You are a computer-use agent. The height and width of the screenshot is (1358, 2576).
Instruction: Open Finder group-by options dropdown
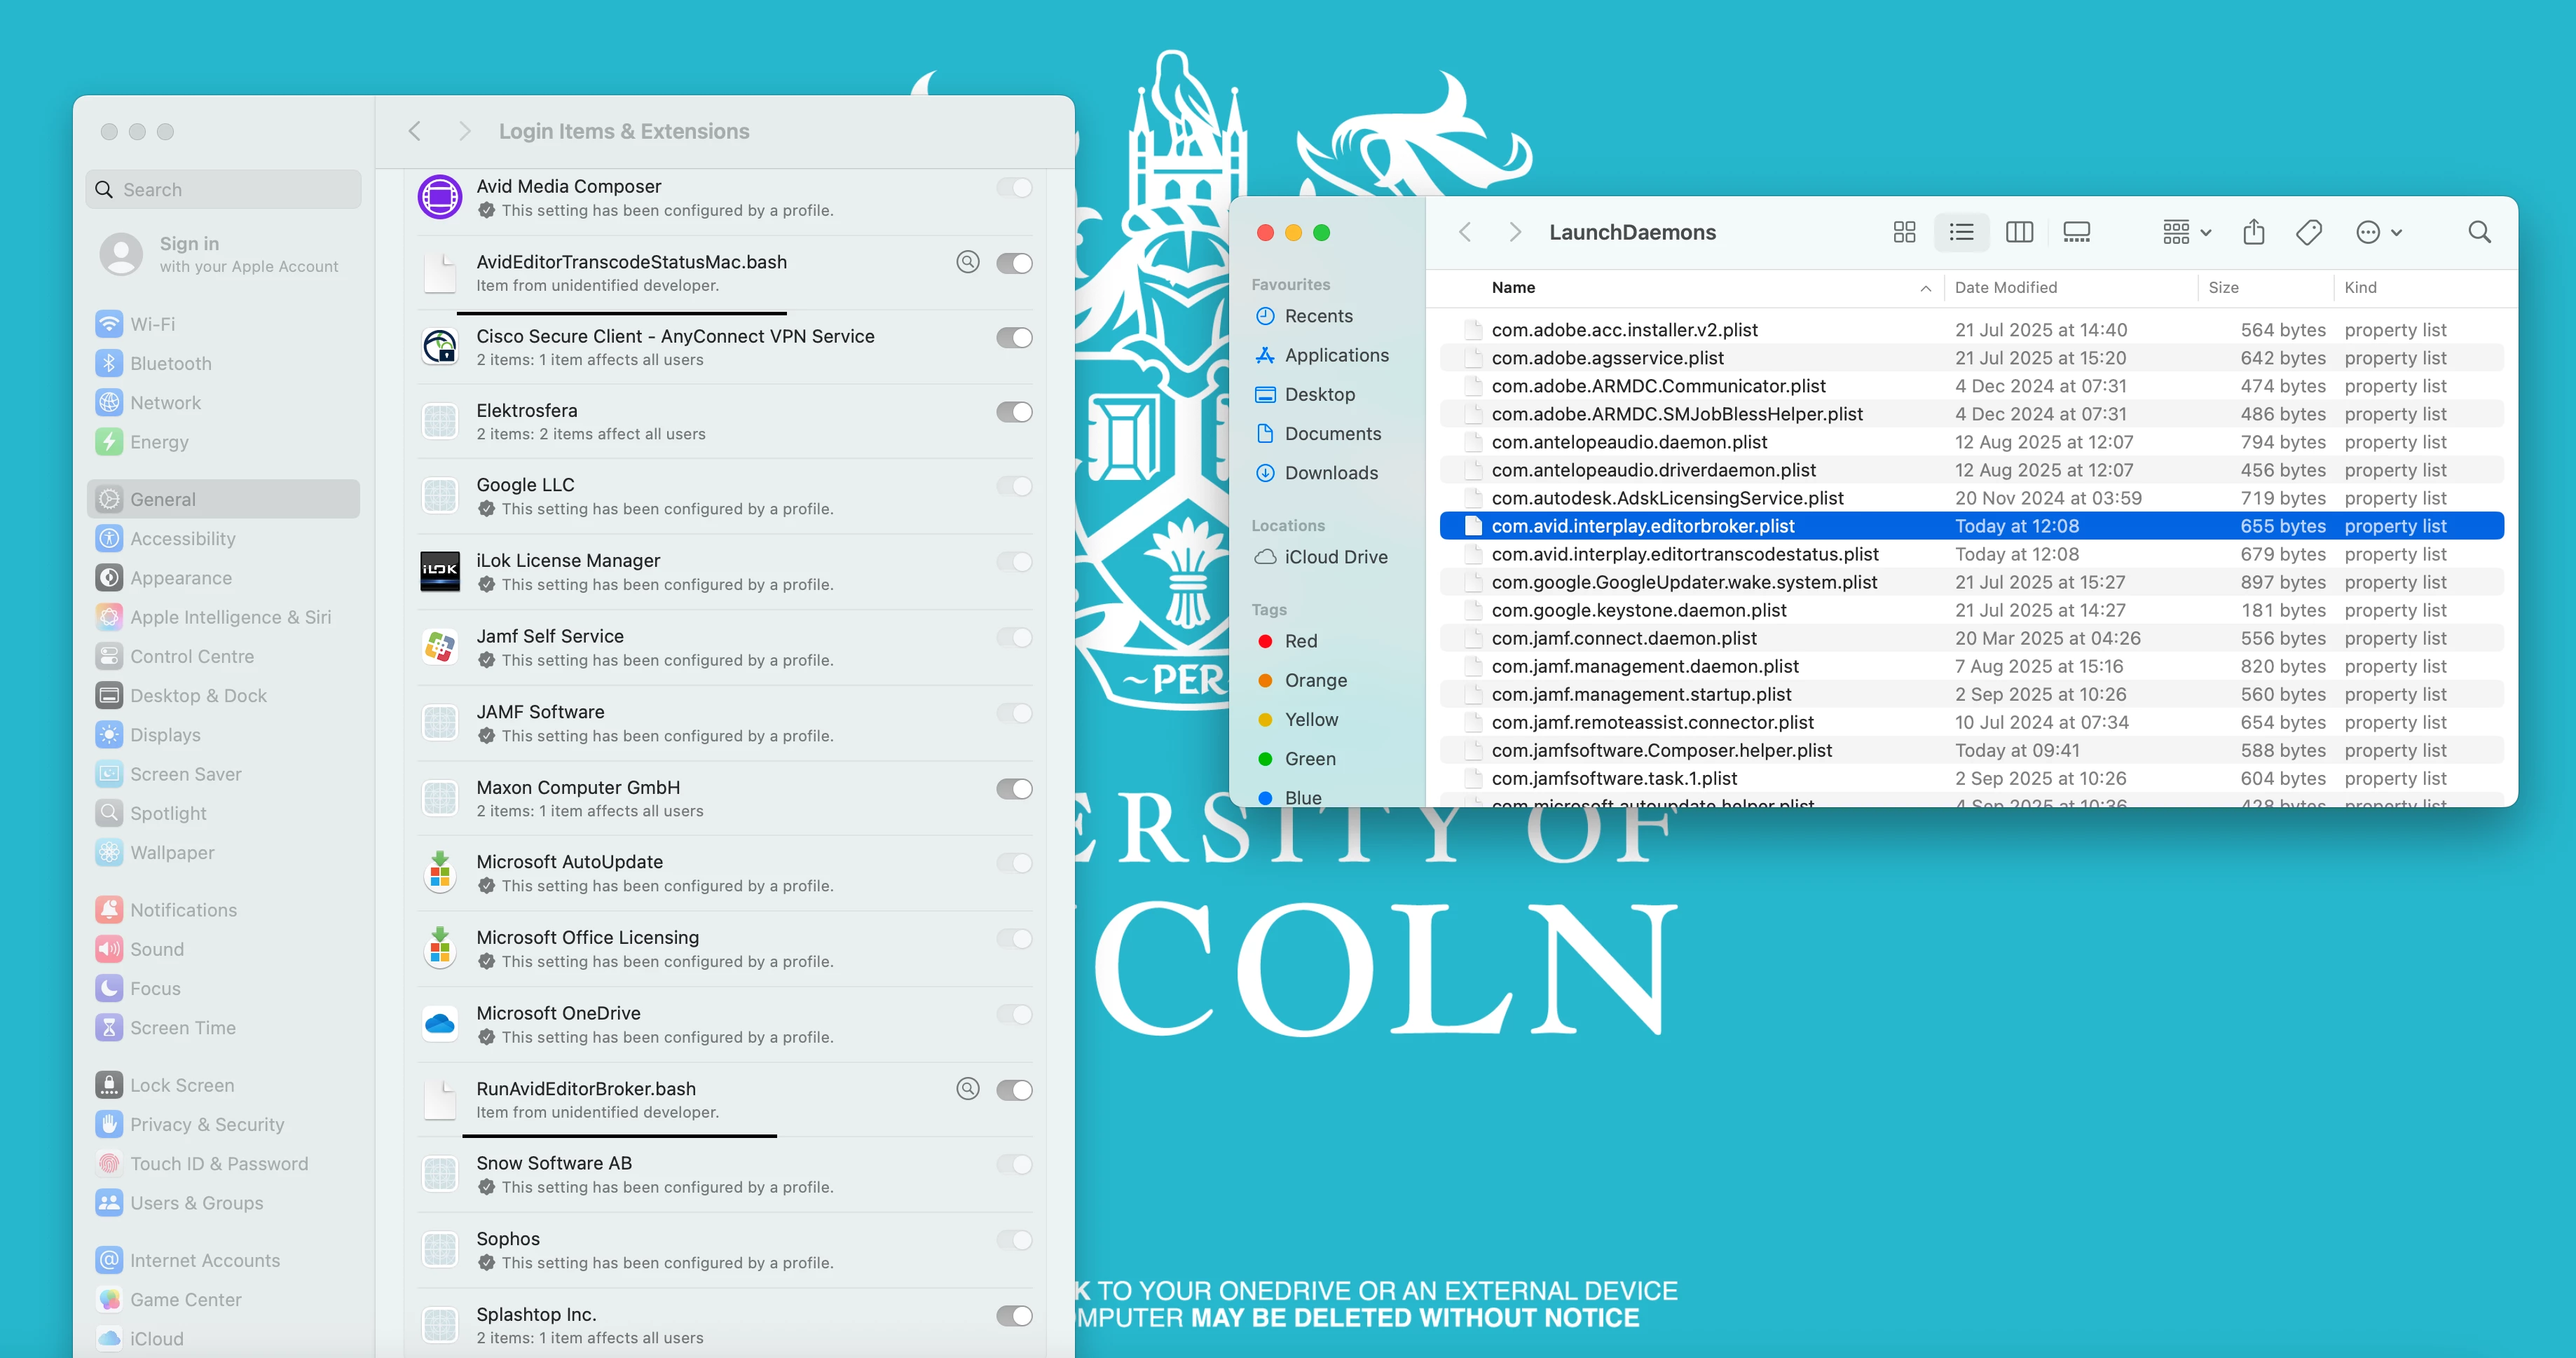[2186, 232]
